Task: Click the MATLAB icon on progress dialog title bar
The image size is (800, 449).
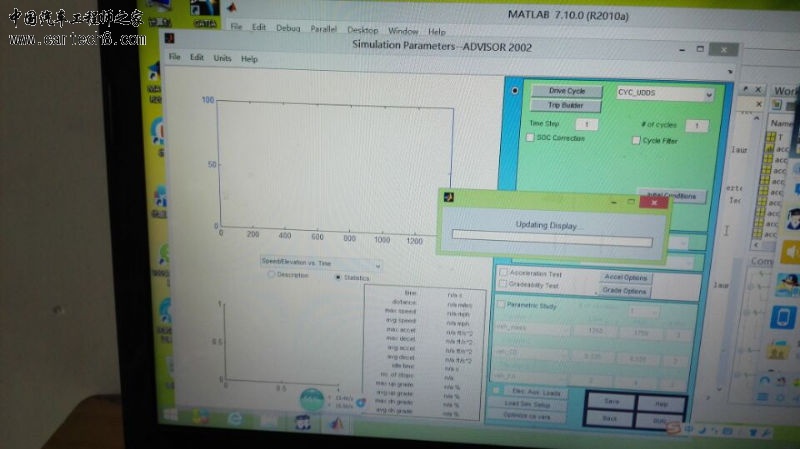Action: click(449, 197)
